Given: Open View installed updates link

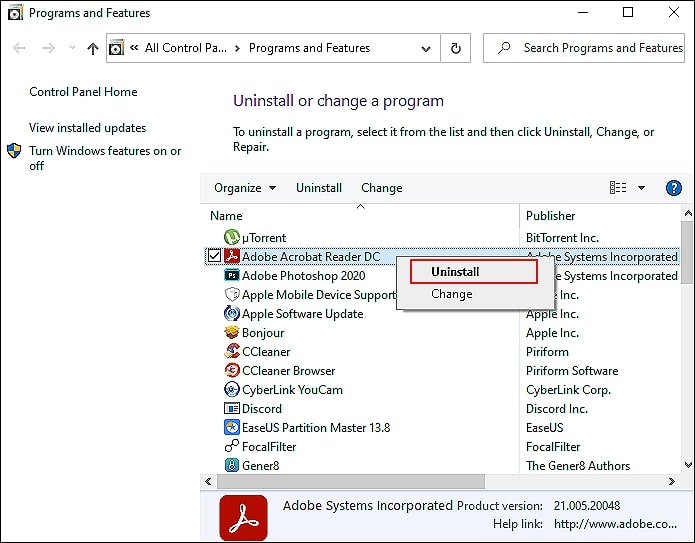Looking at the screenshot, I should pos(87,128).
